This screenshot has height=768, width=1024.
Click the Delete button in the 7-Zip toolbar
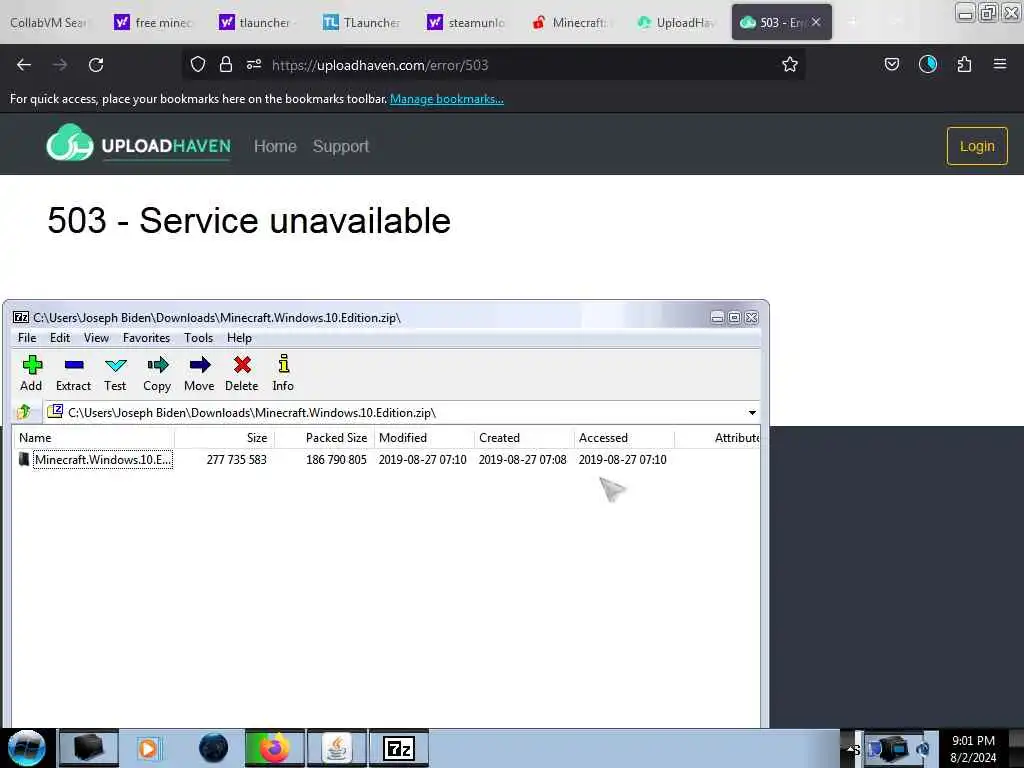(242, 374)
